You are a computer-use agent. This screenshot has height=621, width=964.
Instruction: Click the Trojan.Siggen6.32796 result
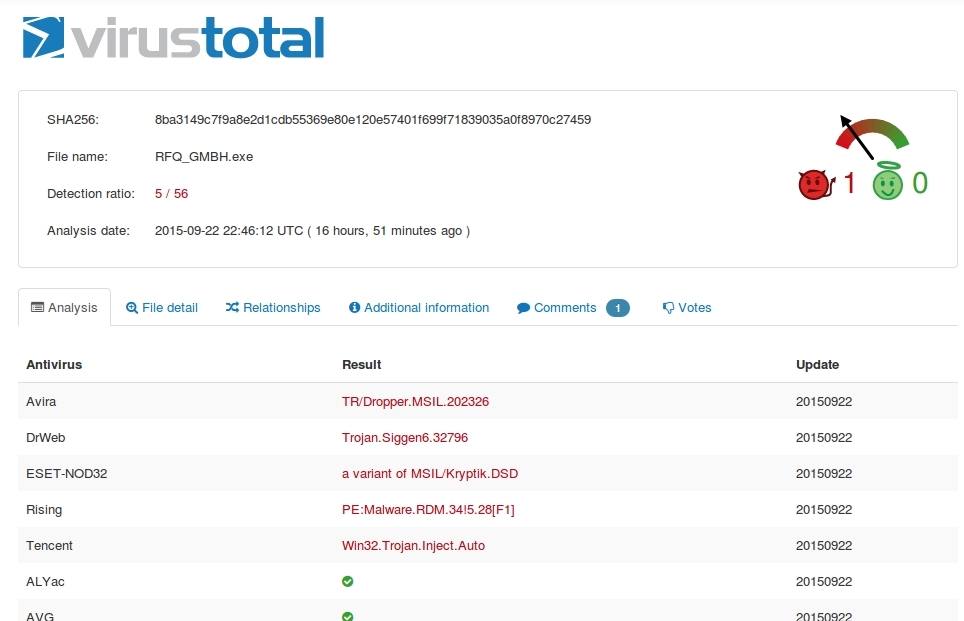pos(405,438)
